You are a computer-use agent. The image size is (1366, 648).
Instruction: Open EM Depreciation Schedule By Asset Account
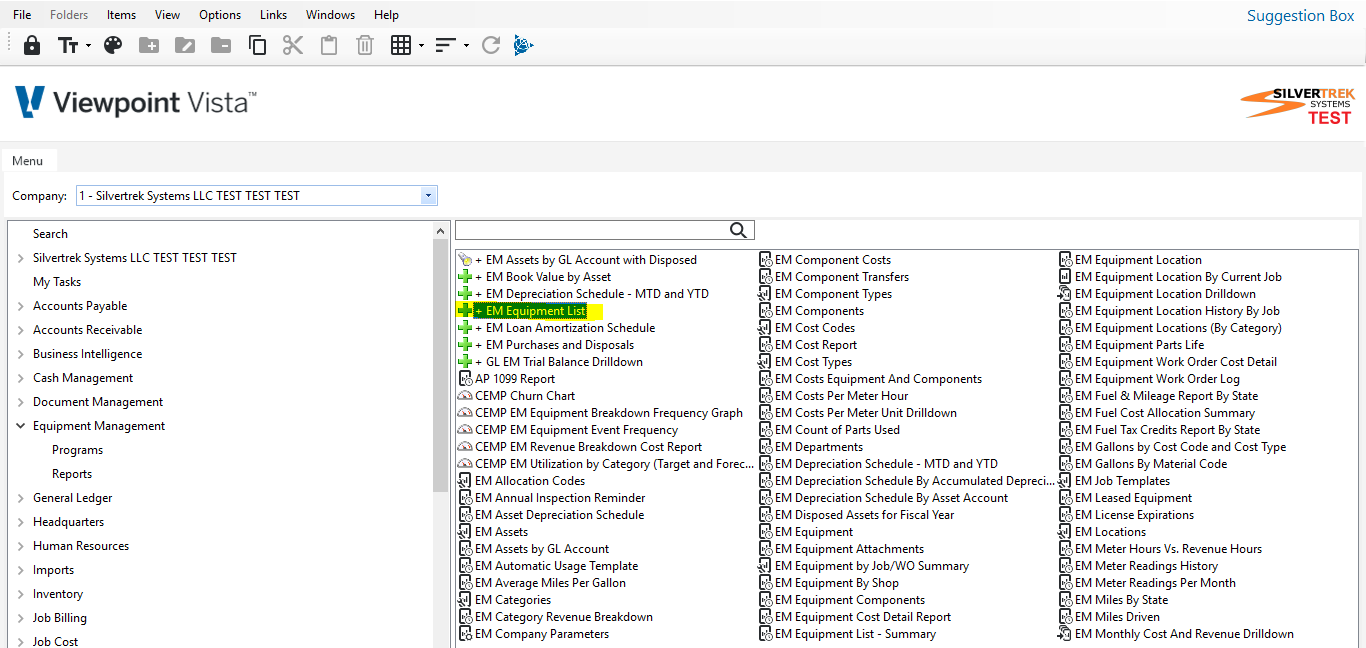click(x=891, y=498)
